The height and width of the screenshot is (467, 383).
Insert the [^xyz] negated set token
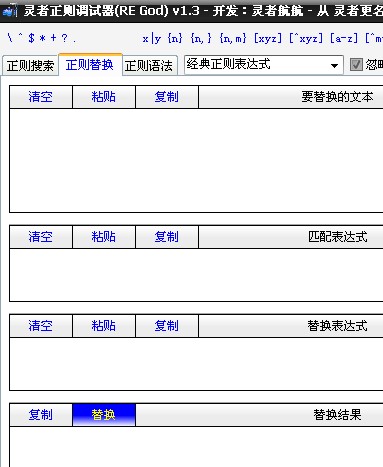(306, 39)
